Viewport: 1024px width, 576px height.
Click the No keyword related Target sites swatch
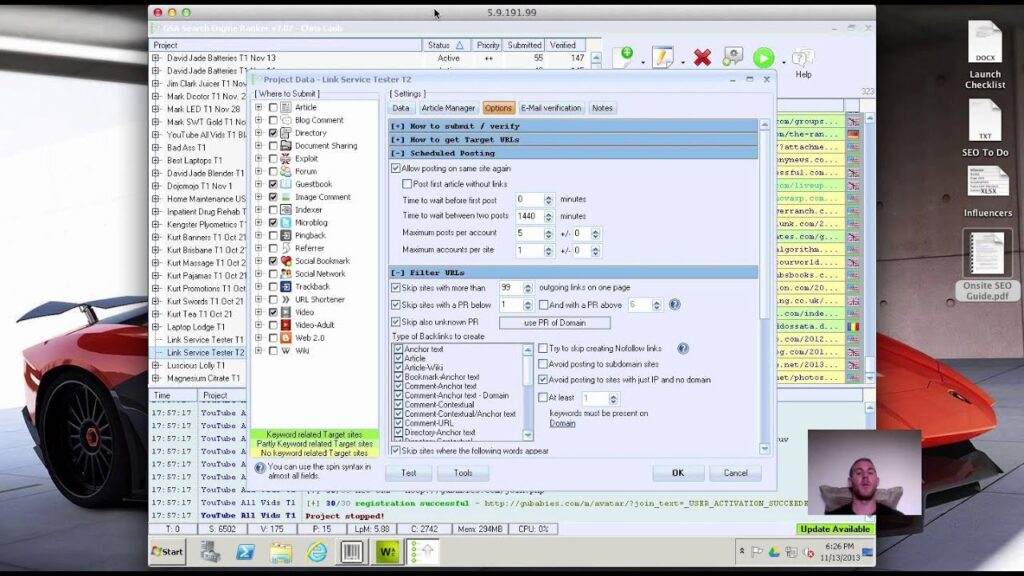tap(314, 453)
